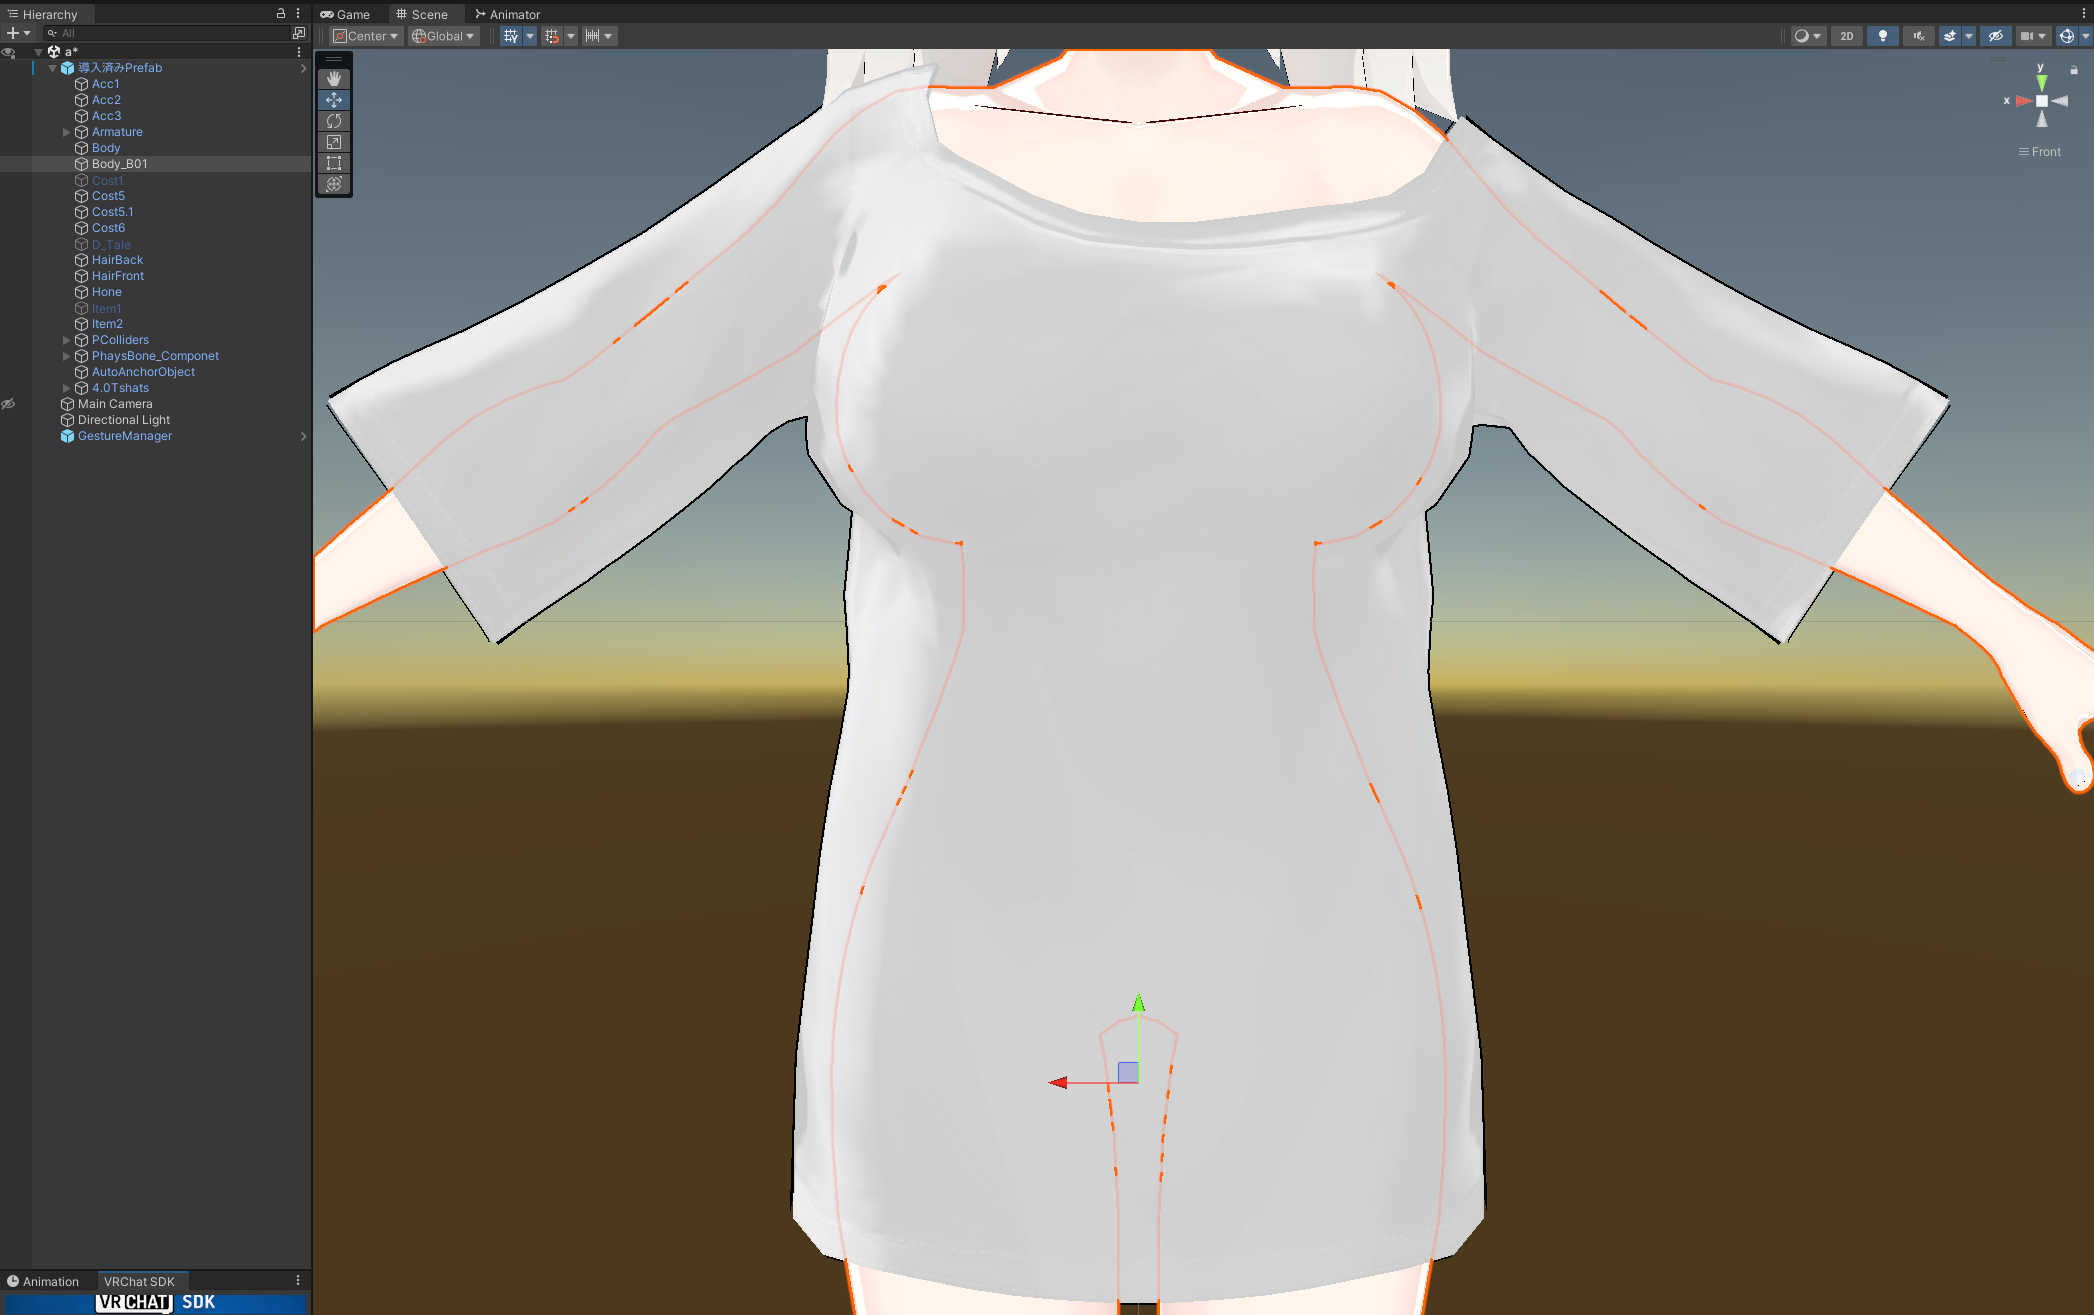Image resolution: width=2094 pixels, height=1315 pixels.
Task: Switch to the Animator tab
Action: point(508,14)
